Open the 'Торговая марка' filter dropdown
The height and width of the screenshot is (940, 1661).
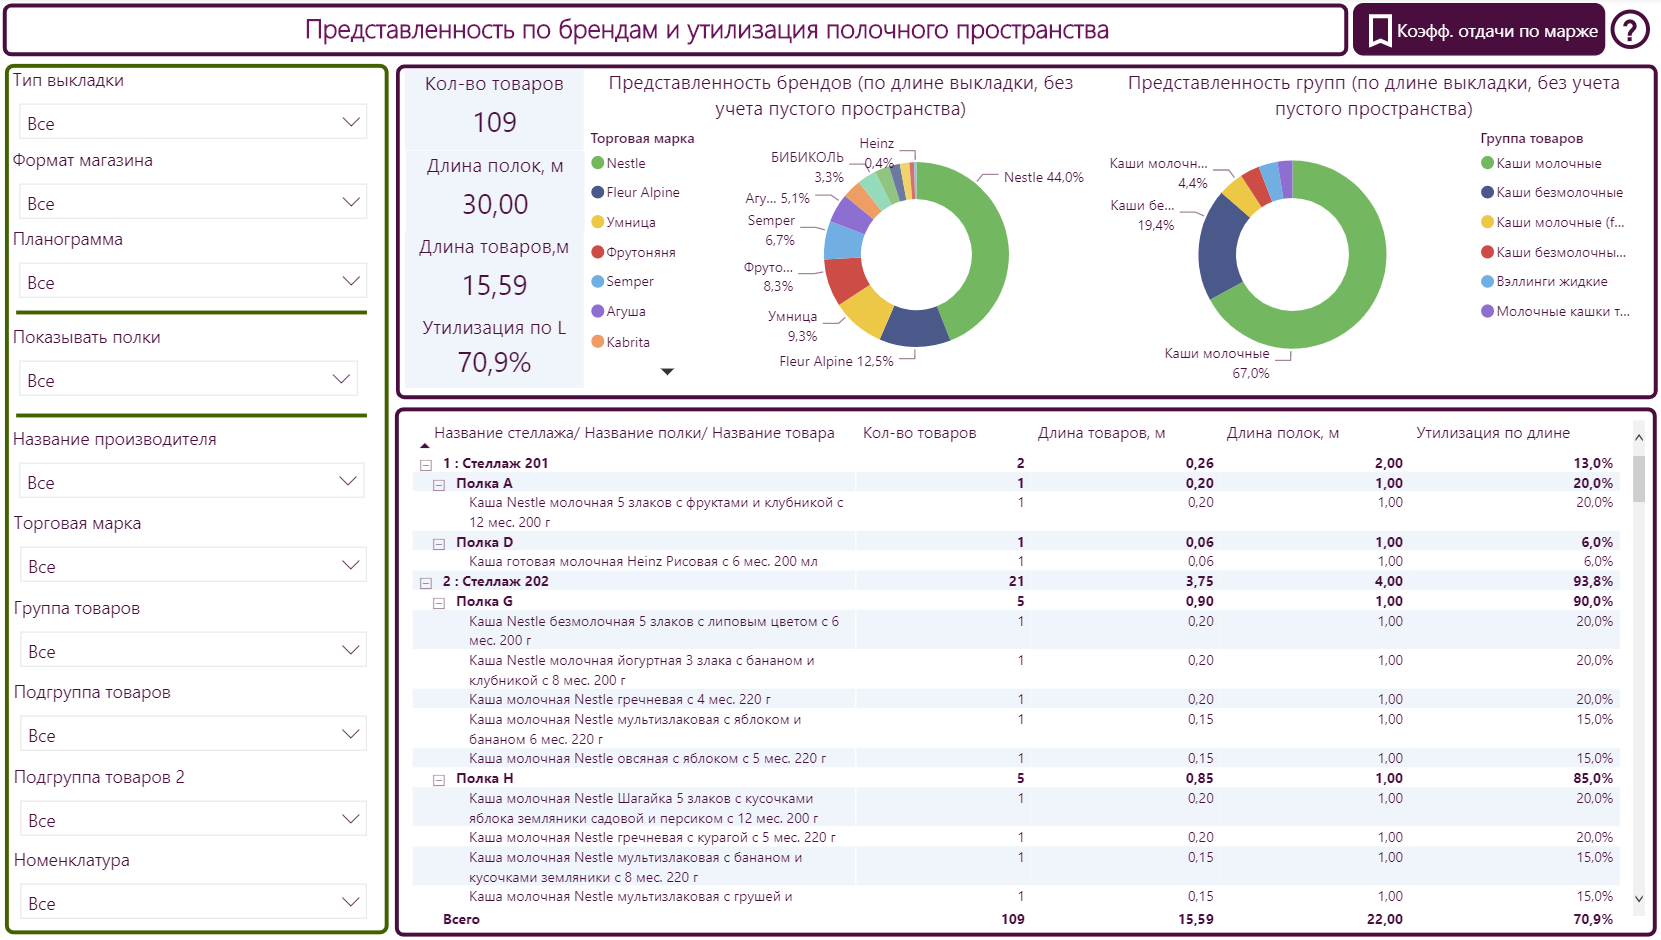point(193,565)
